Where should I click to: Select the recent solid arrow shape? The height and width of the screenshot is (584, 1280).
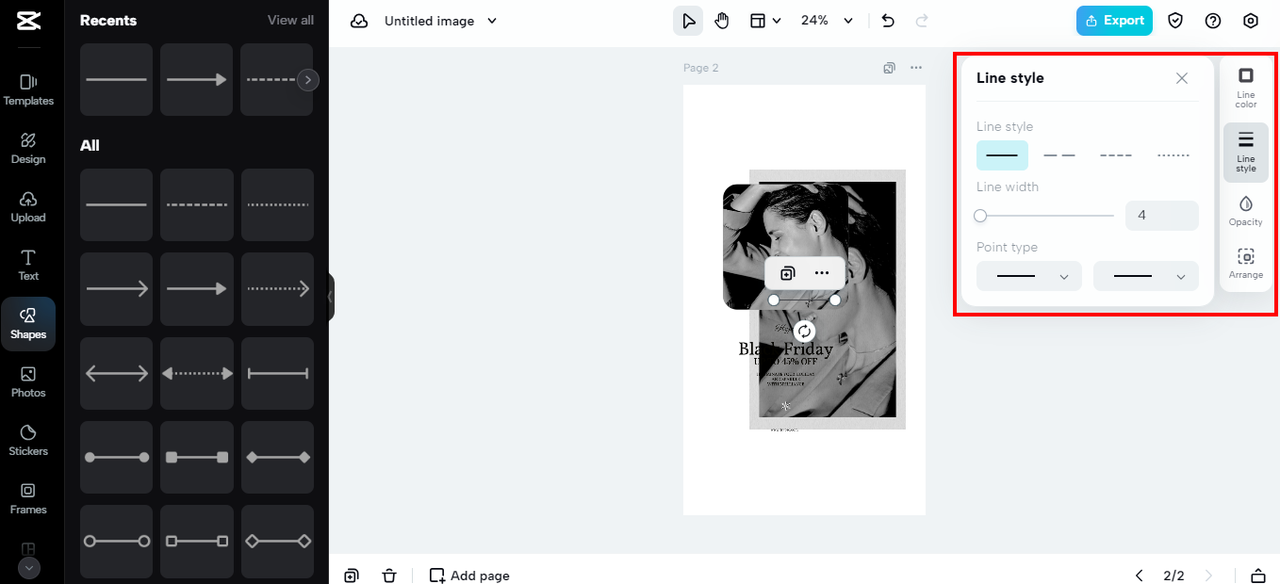[x=196, y=79]
